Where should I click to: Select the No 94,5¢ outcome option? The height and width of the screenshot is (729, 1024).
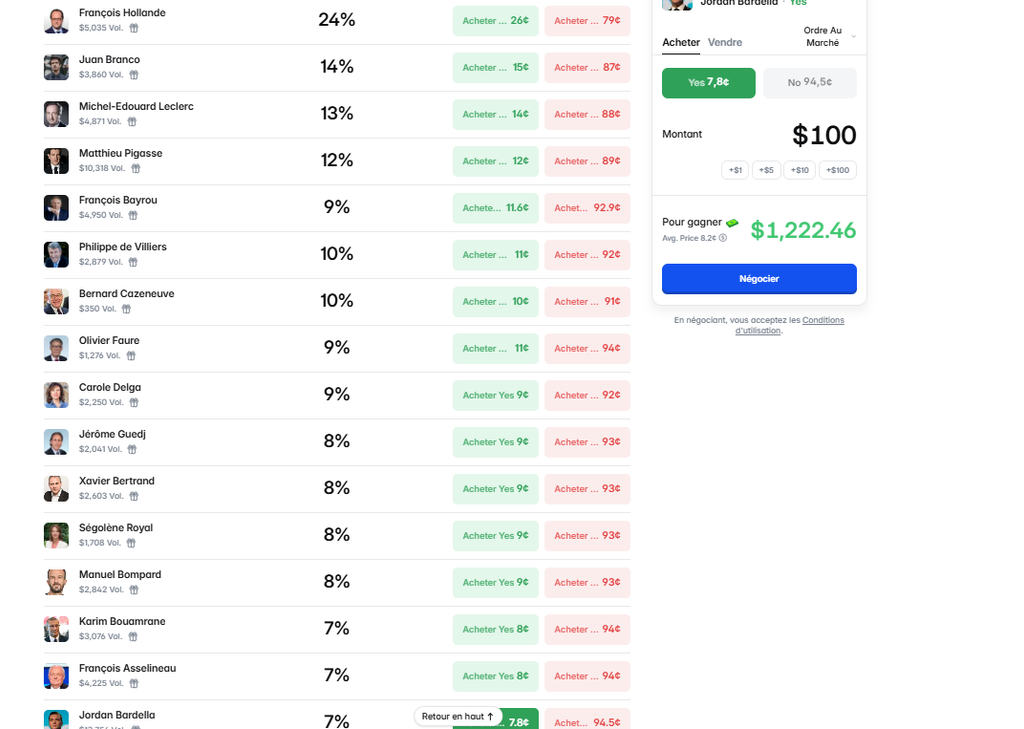click(x=810, y=83)
